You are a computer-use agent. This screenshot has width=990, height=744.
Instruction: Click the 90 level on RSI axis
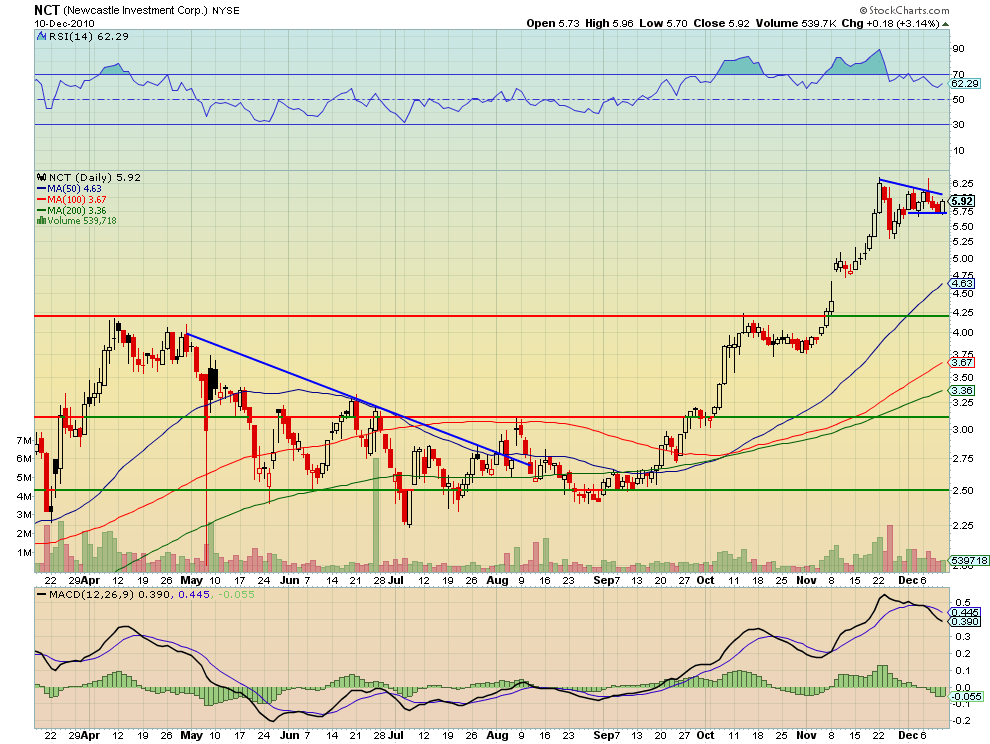click(x=958, y=49)
